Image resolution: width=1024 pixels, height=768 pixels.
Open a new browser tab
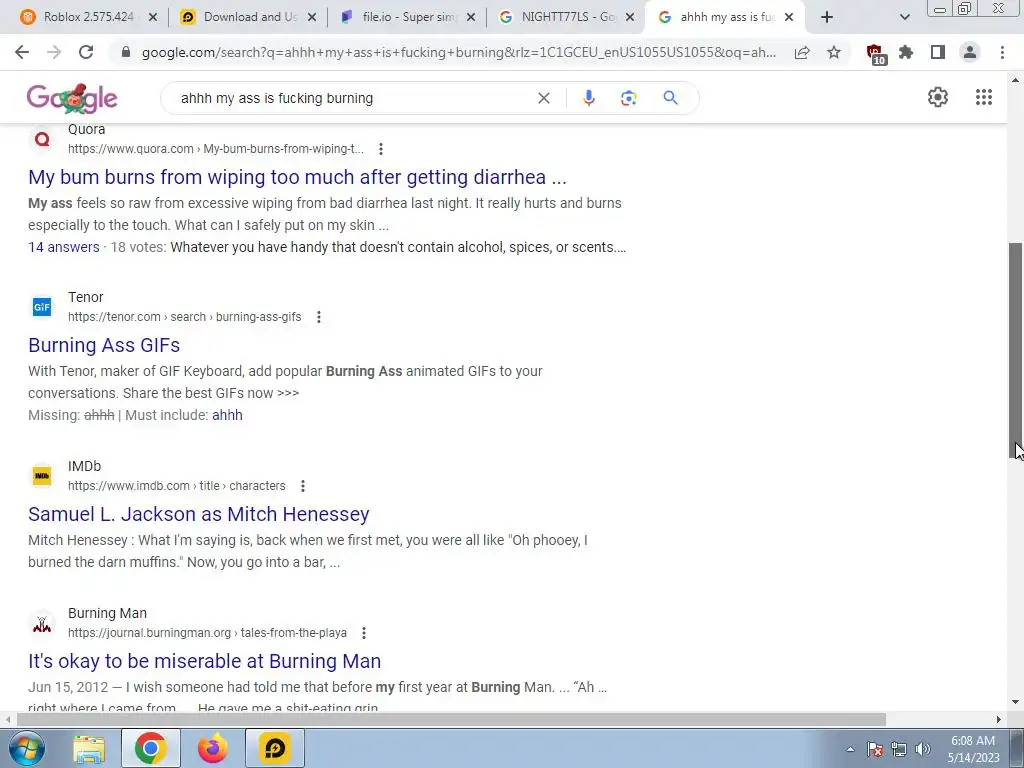pyautogui.click(x=827, y=17)
